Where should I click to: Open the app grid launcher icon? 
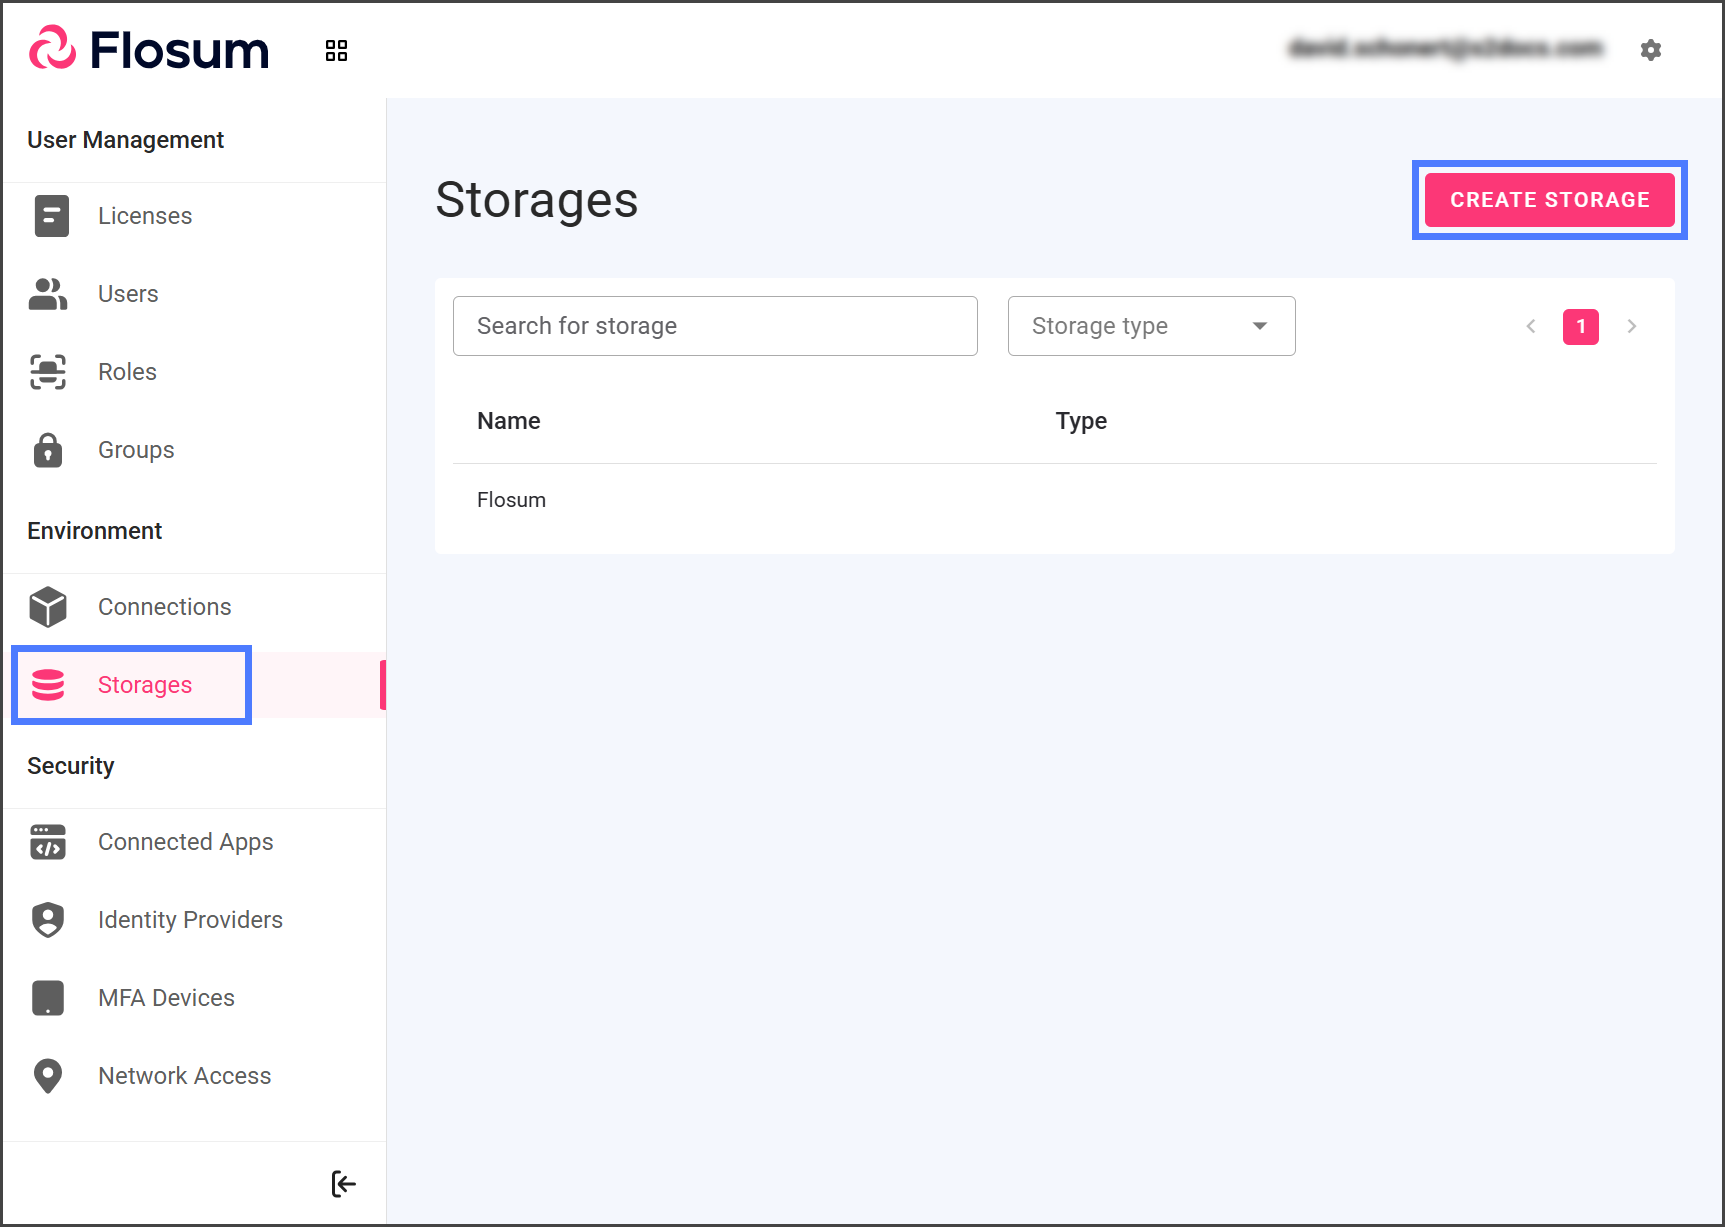tap(336, 51)
